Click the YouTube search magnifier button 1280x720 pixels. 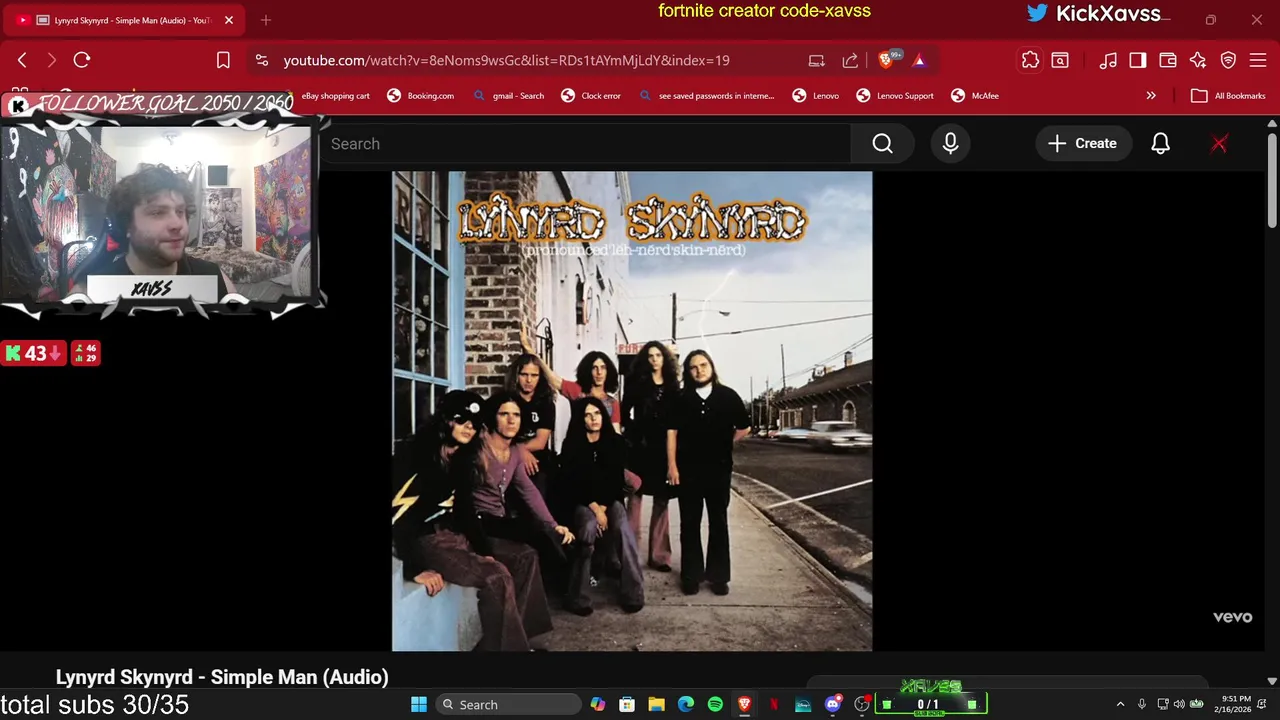coord(882,144)
